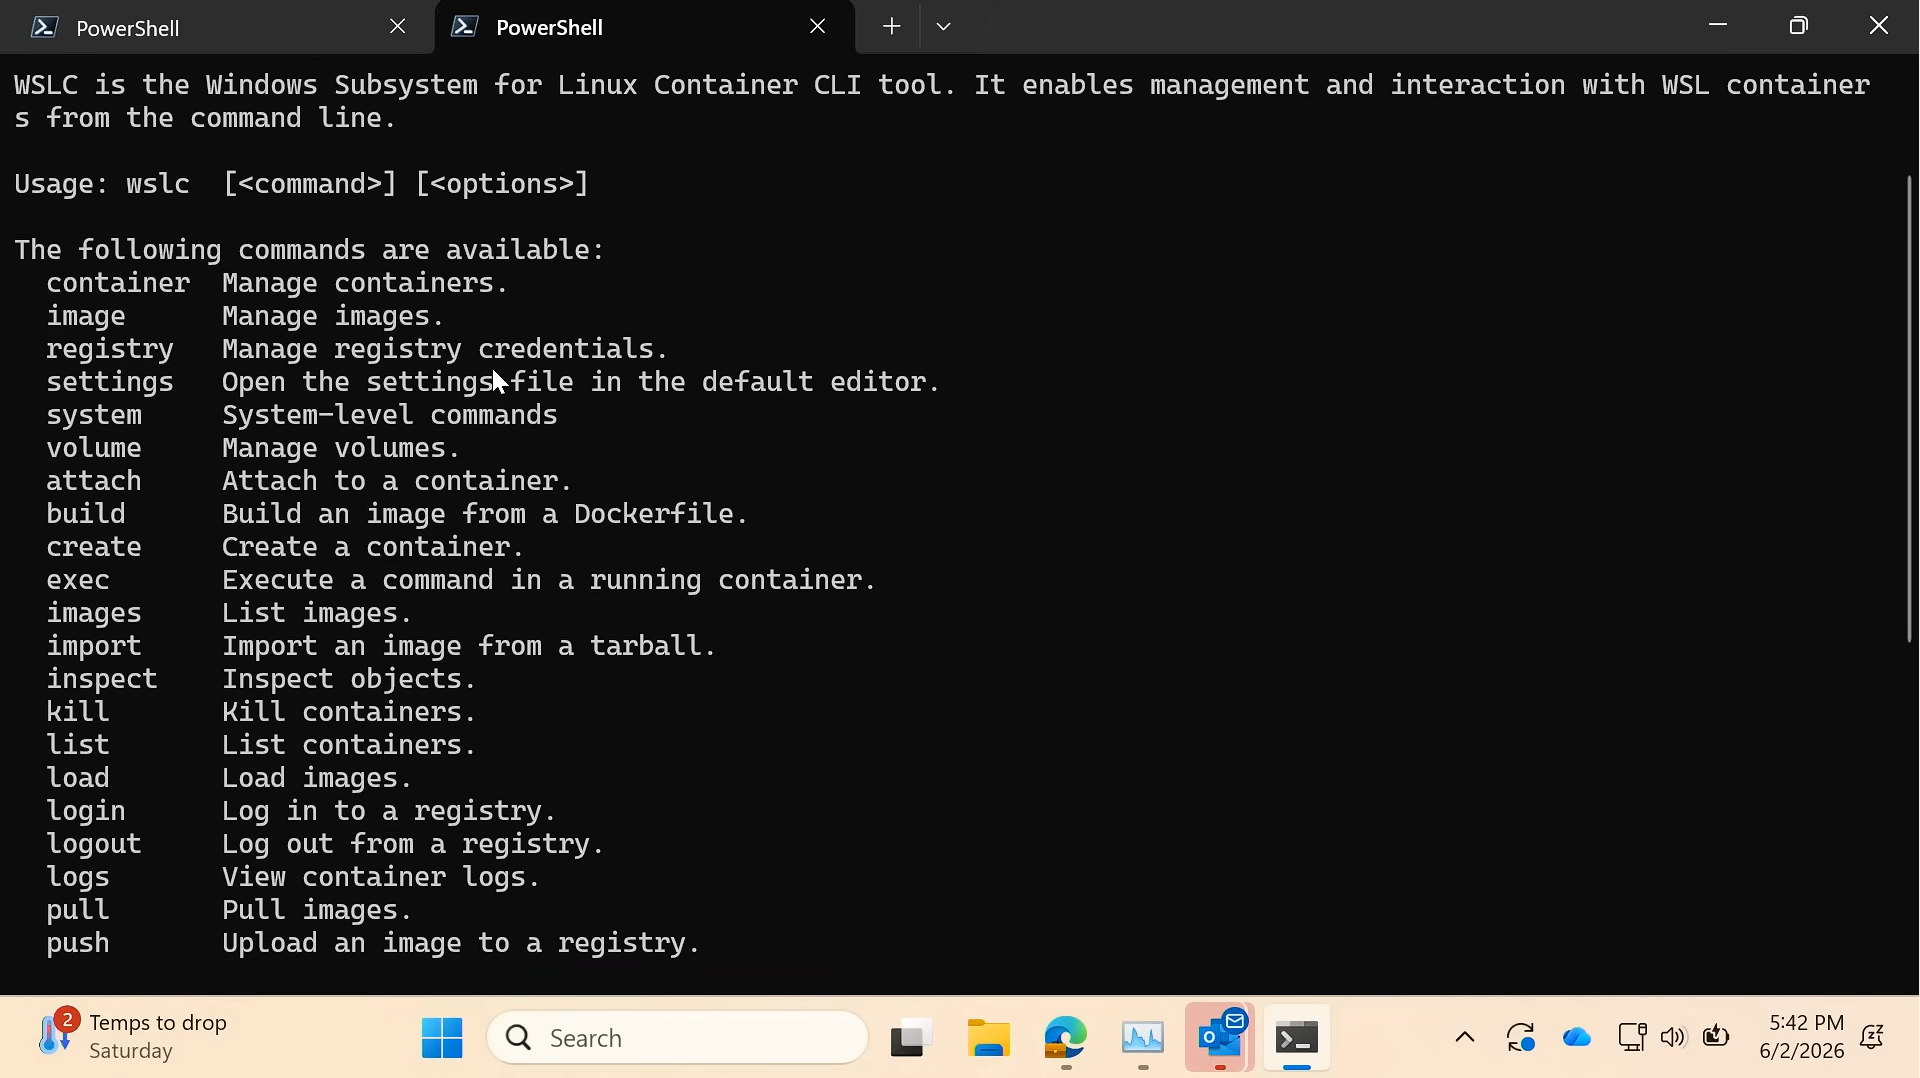1920x1078 pixels.
Task: Open the OneDrive cloud tray icon
Action: pos(1577,1038)
